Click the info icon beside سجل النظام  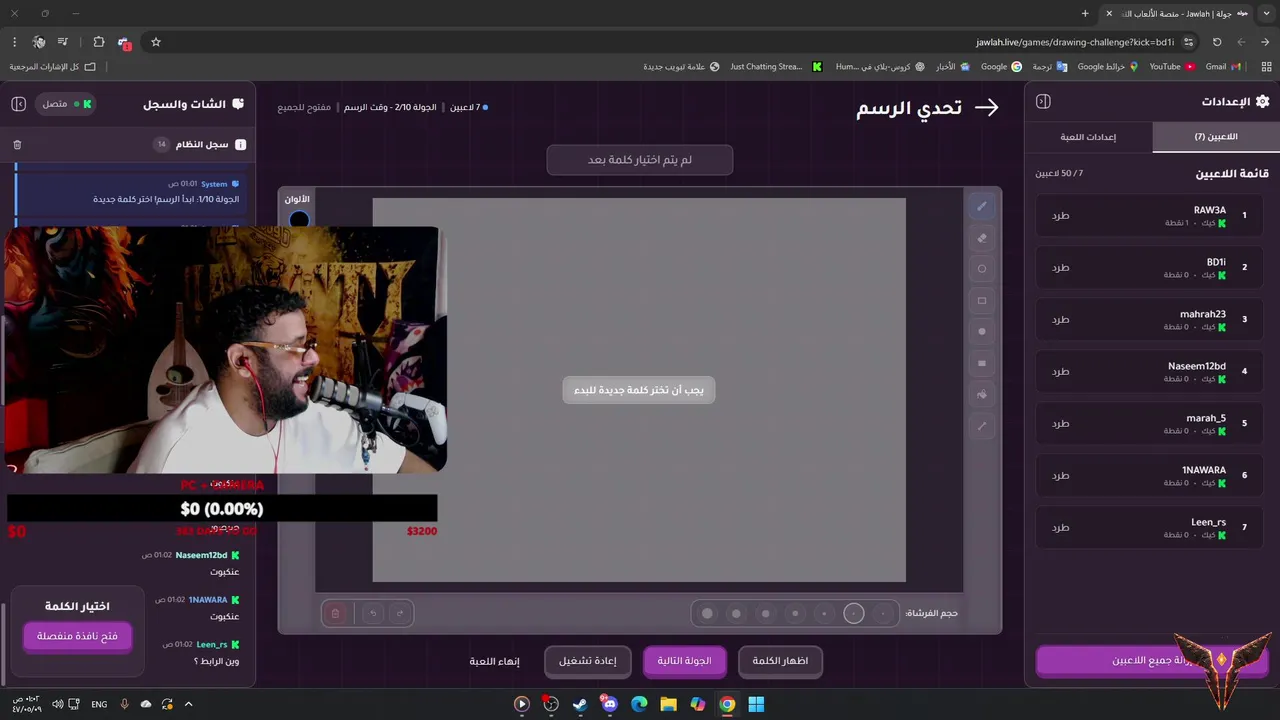tap(240, 145)
